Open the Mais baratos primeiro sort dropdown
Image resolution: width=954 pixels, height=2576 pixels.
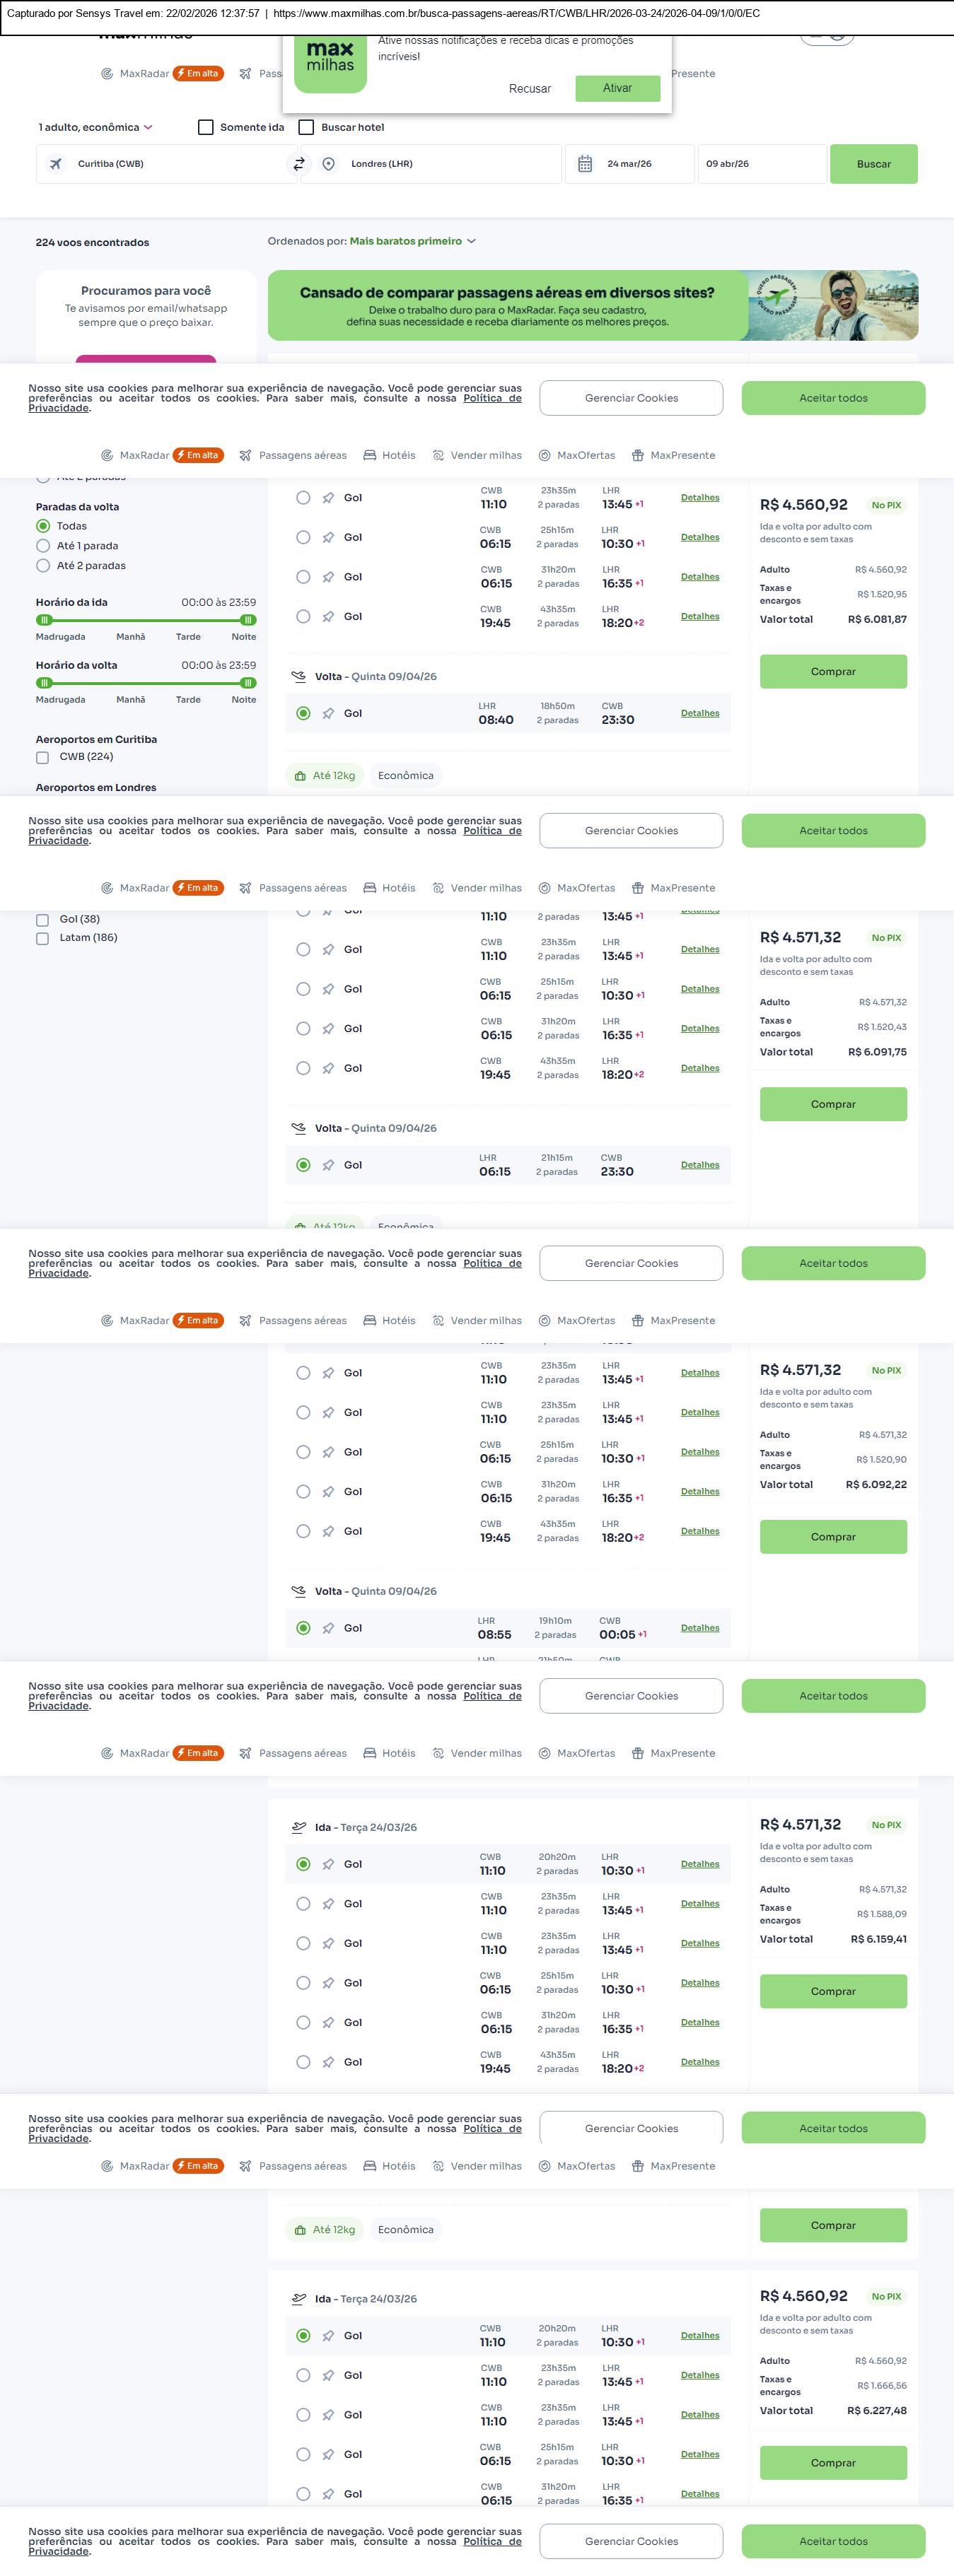tap(412, 241)
